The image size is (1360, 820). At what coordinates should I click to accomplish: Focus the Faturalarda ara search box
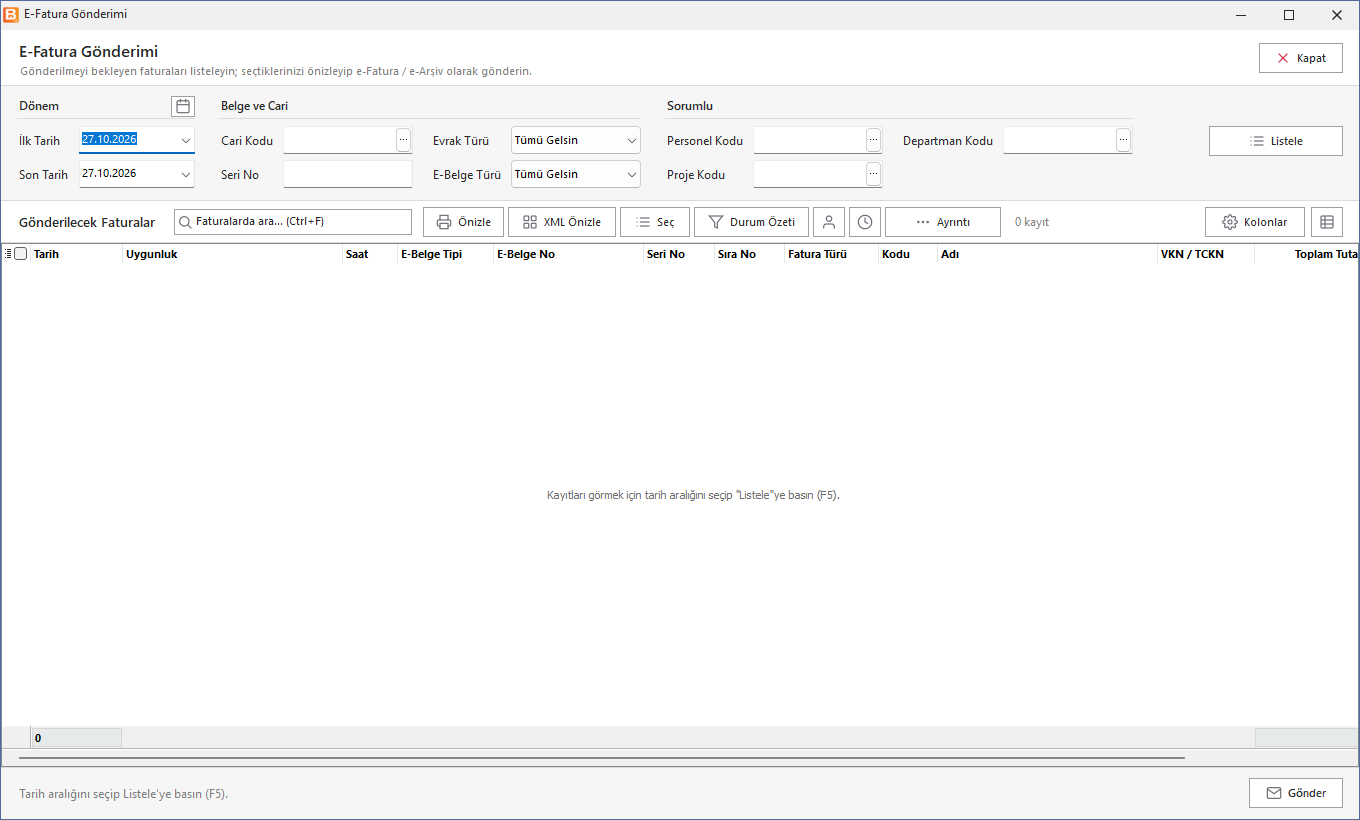pos(293,222)
